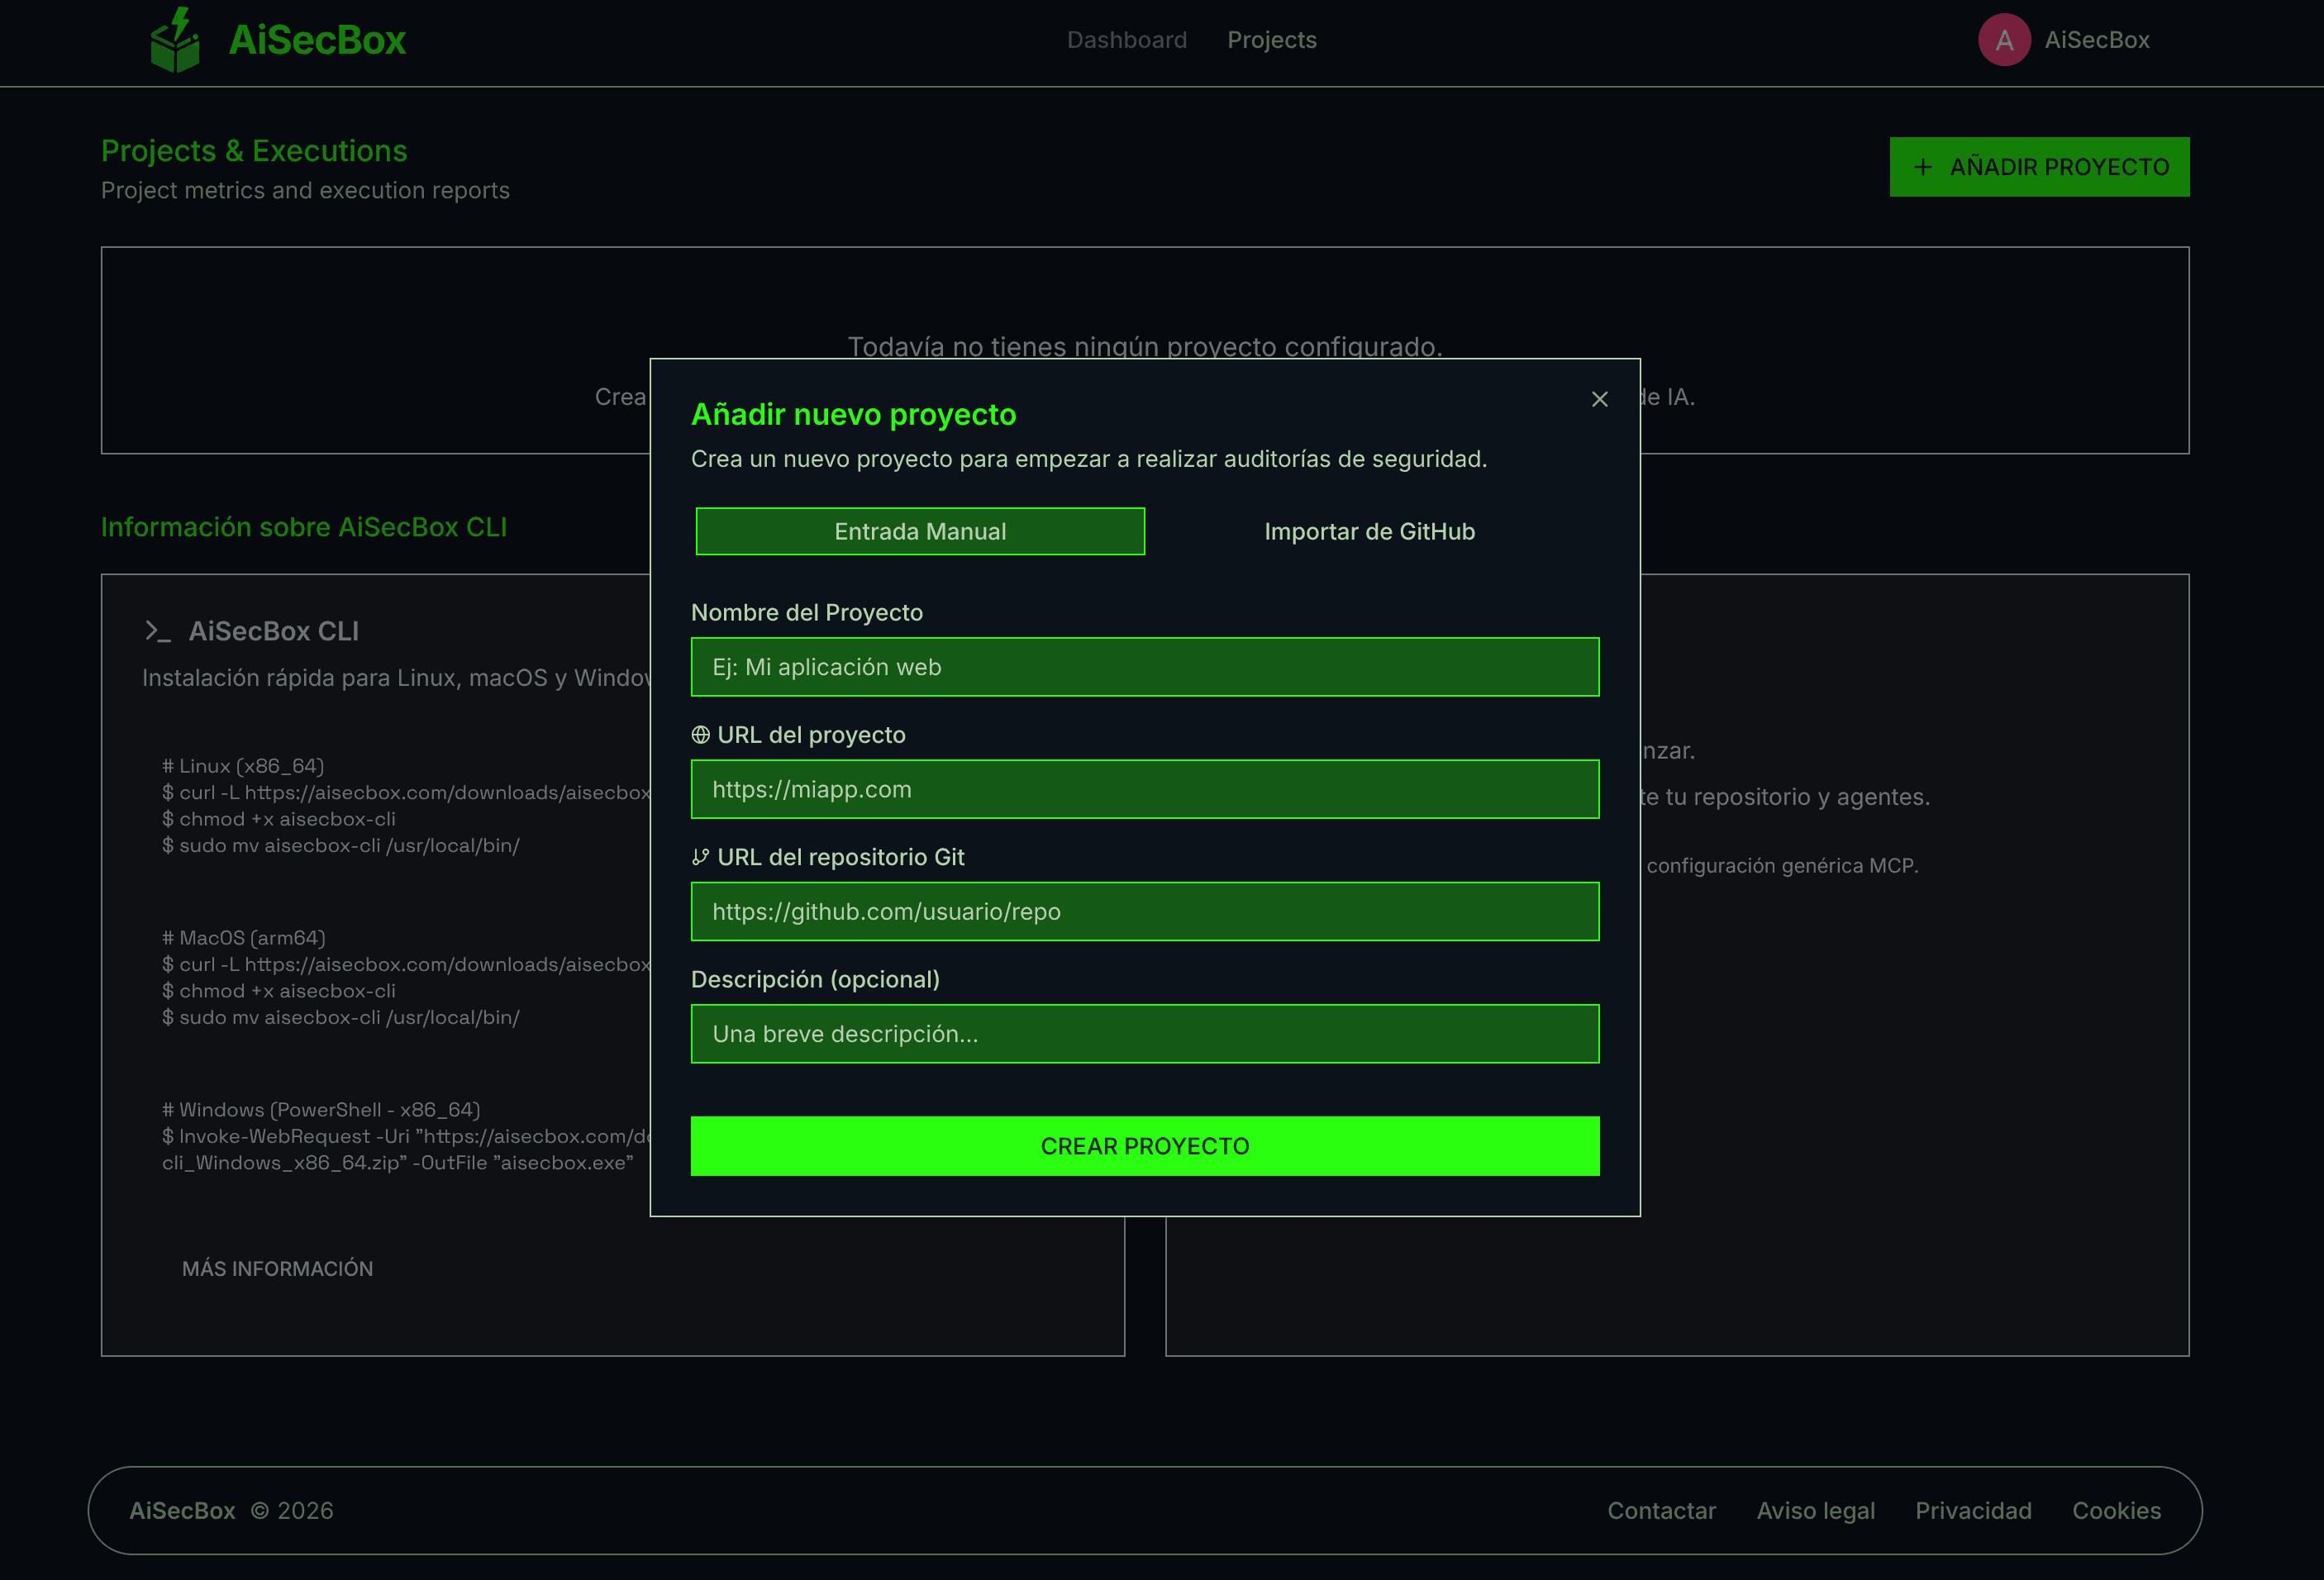Click 'Project metrics and execution reports' subtitle

[x=305, y=190]
